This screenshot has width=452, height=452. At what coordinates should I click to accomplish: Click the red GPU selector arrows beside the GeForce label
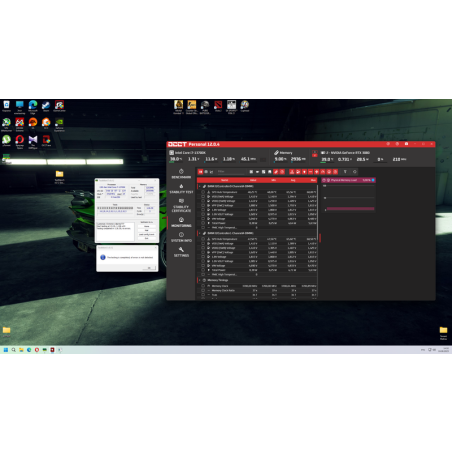pyautogui.click(x=314, y=154)
